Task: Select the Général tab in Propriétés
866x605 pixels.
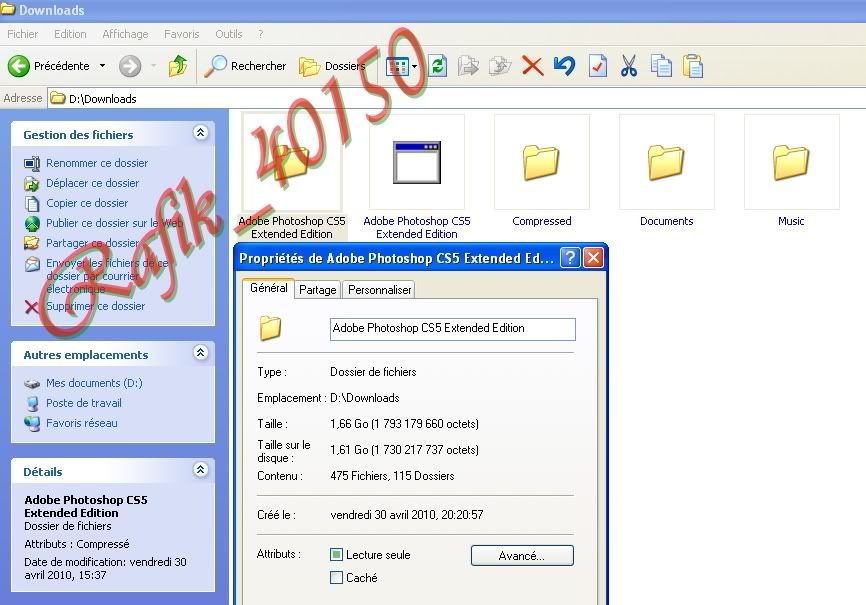Action: click(x=268, y=288)
